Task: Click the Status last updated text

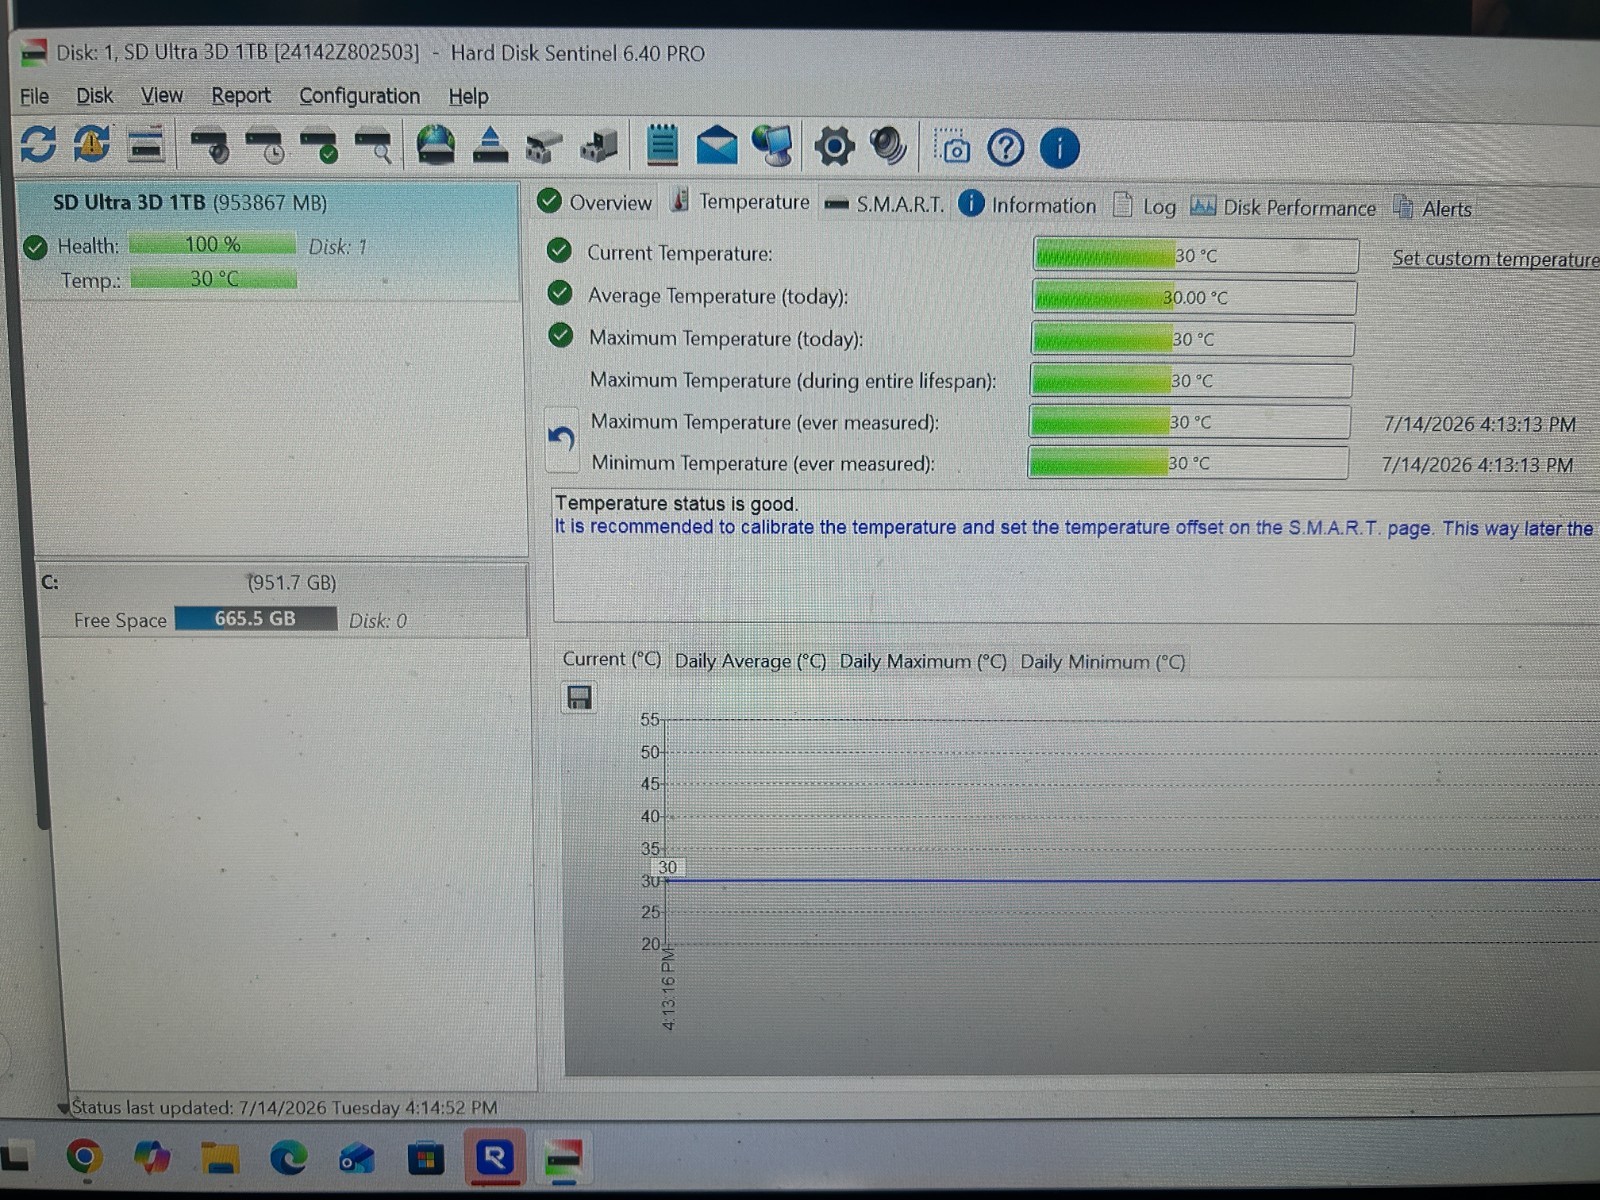Action: pyautogui.click(x=285, y=1108)
